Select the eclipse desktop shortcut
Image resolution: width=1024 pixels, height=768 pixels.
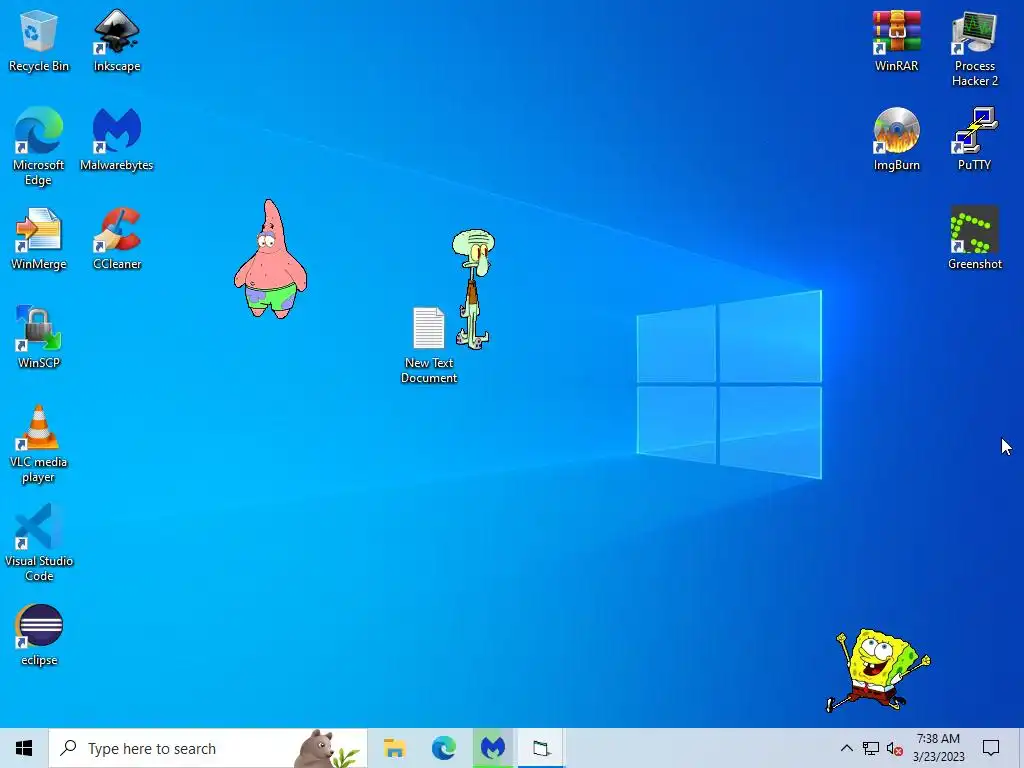[x=39, y=634]
